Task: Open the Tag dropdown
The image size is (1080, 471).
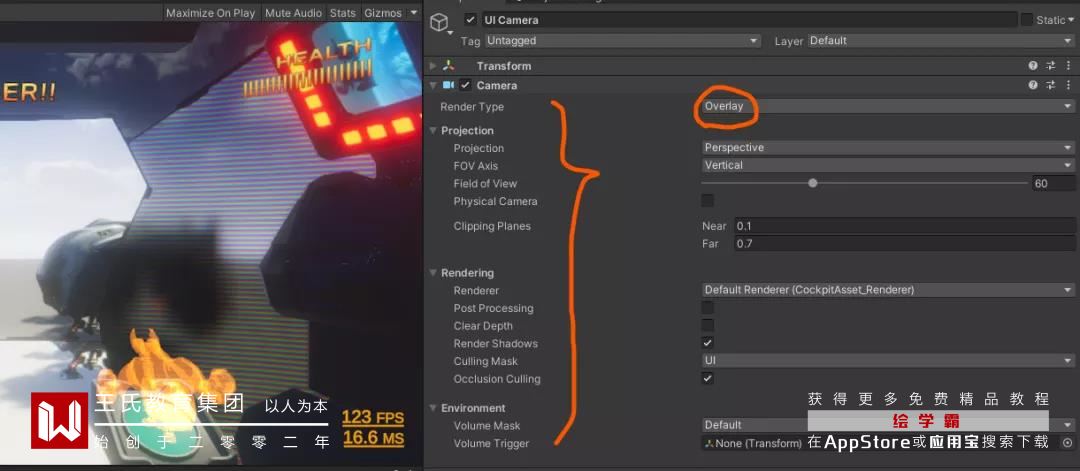Action: 622,41
